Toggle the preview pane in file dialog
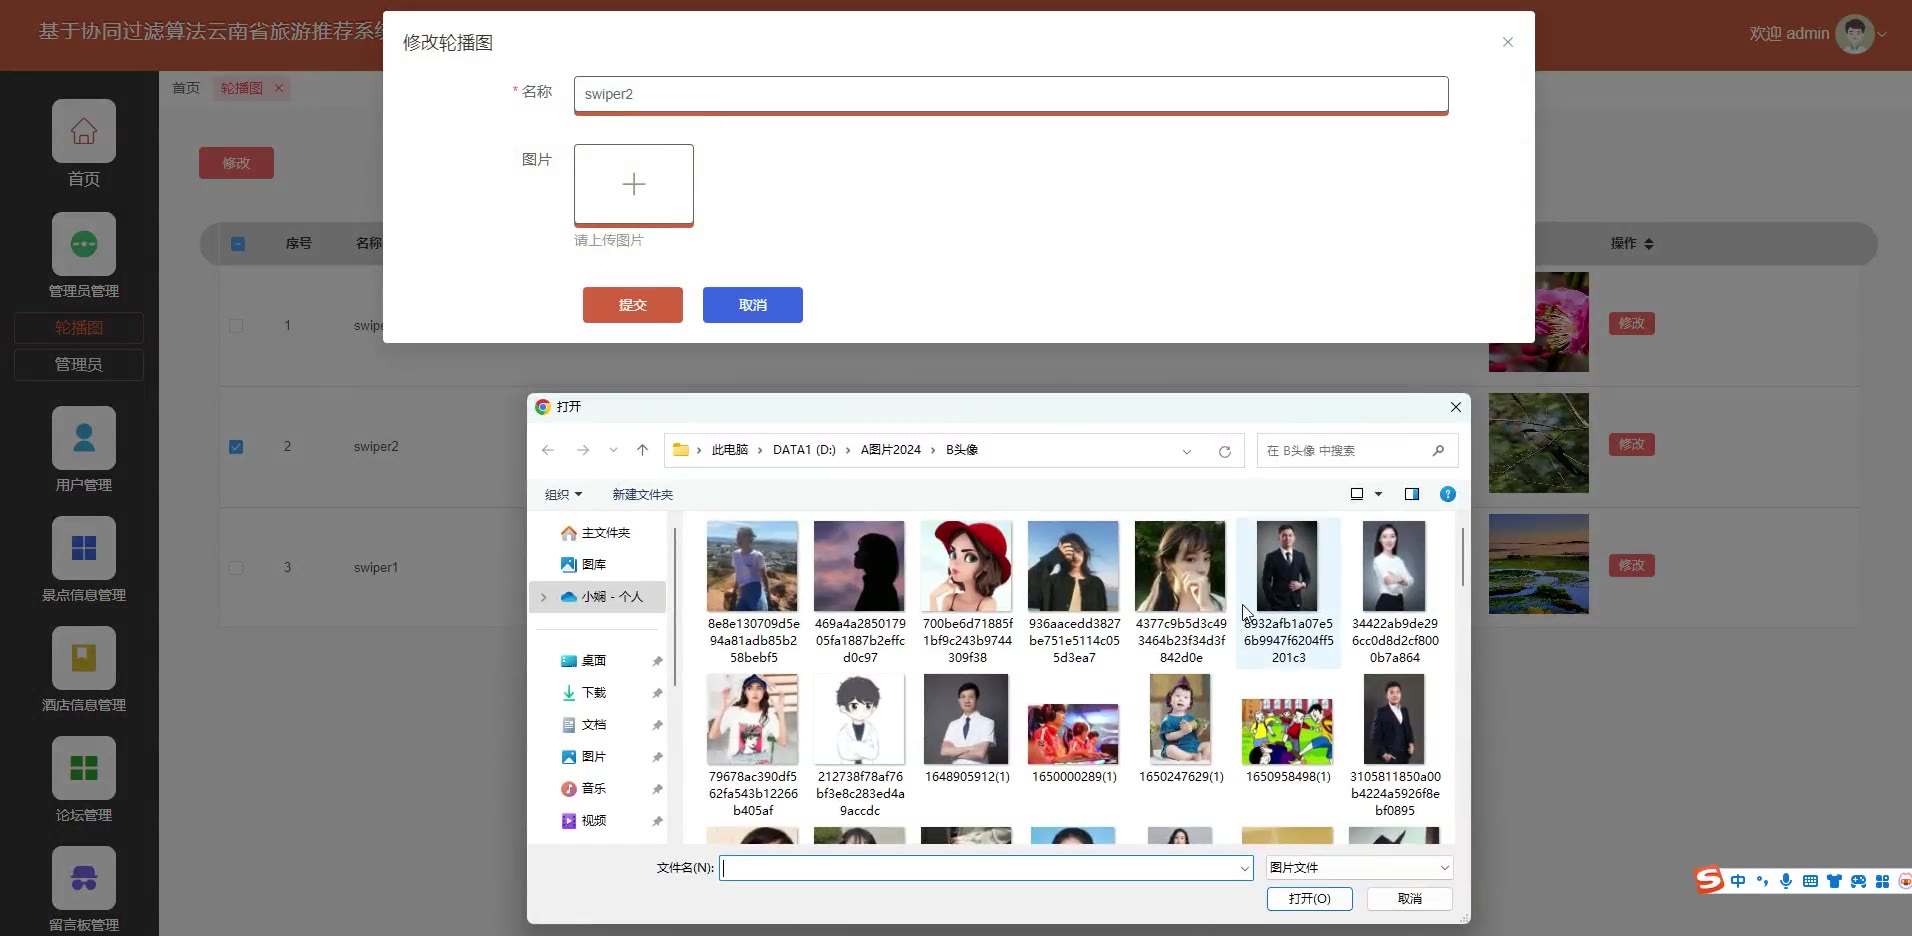The height and width of the screenshot is (936, 1912). [x=1412, y=494]
